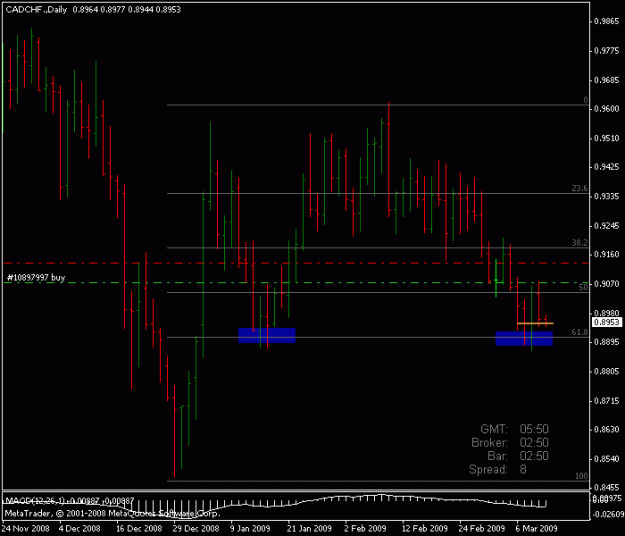
Task: Click the 0.8455 price axis label
Action: 607,487
